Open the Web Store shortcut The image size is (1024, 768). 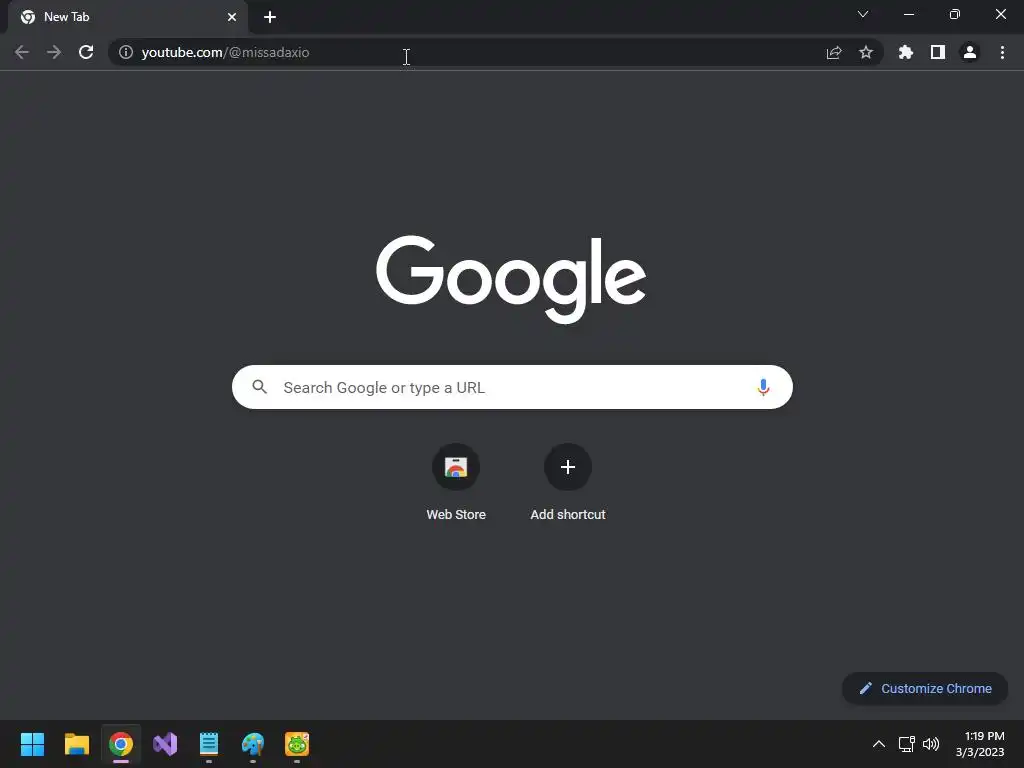[456, 483]
